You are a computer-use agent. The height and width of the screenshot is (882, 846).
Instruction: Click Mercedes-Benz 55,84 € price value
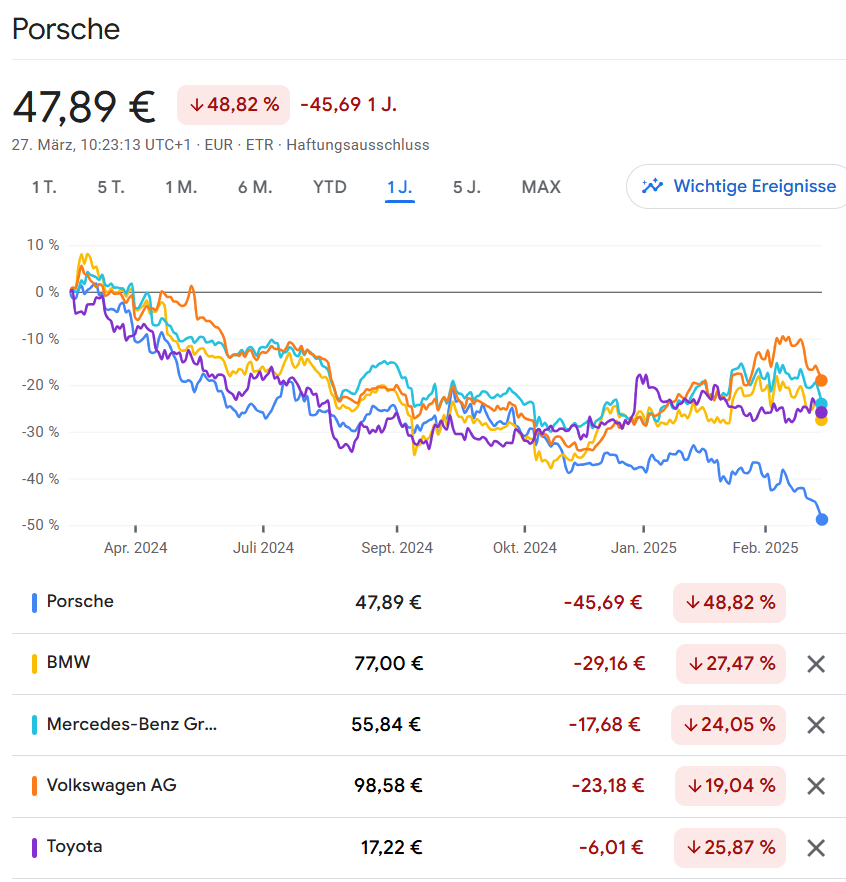[x=386, y=724]
